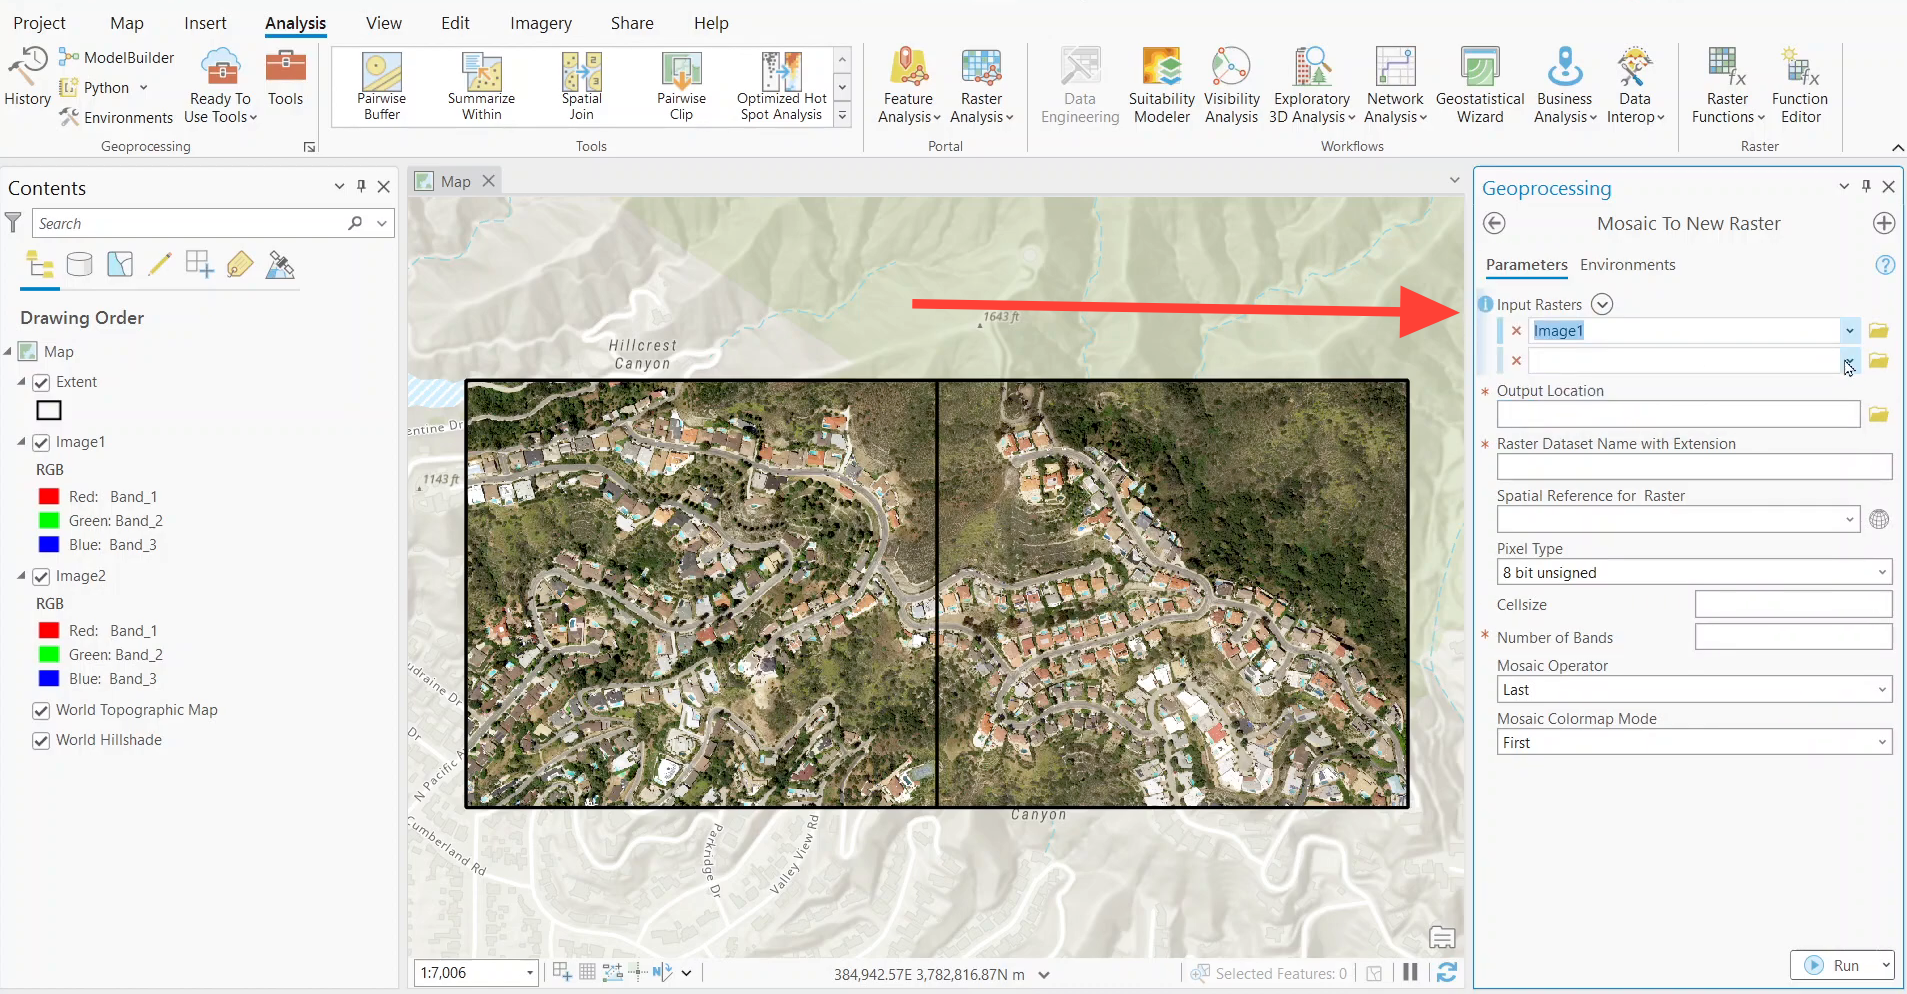Screen dimensions: 1907x994
Task: Open Business Analysis tools
Action: [x=1565, y=86]
